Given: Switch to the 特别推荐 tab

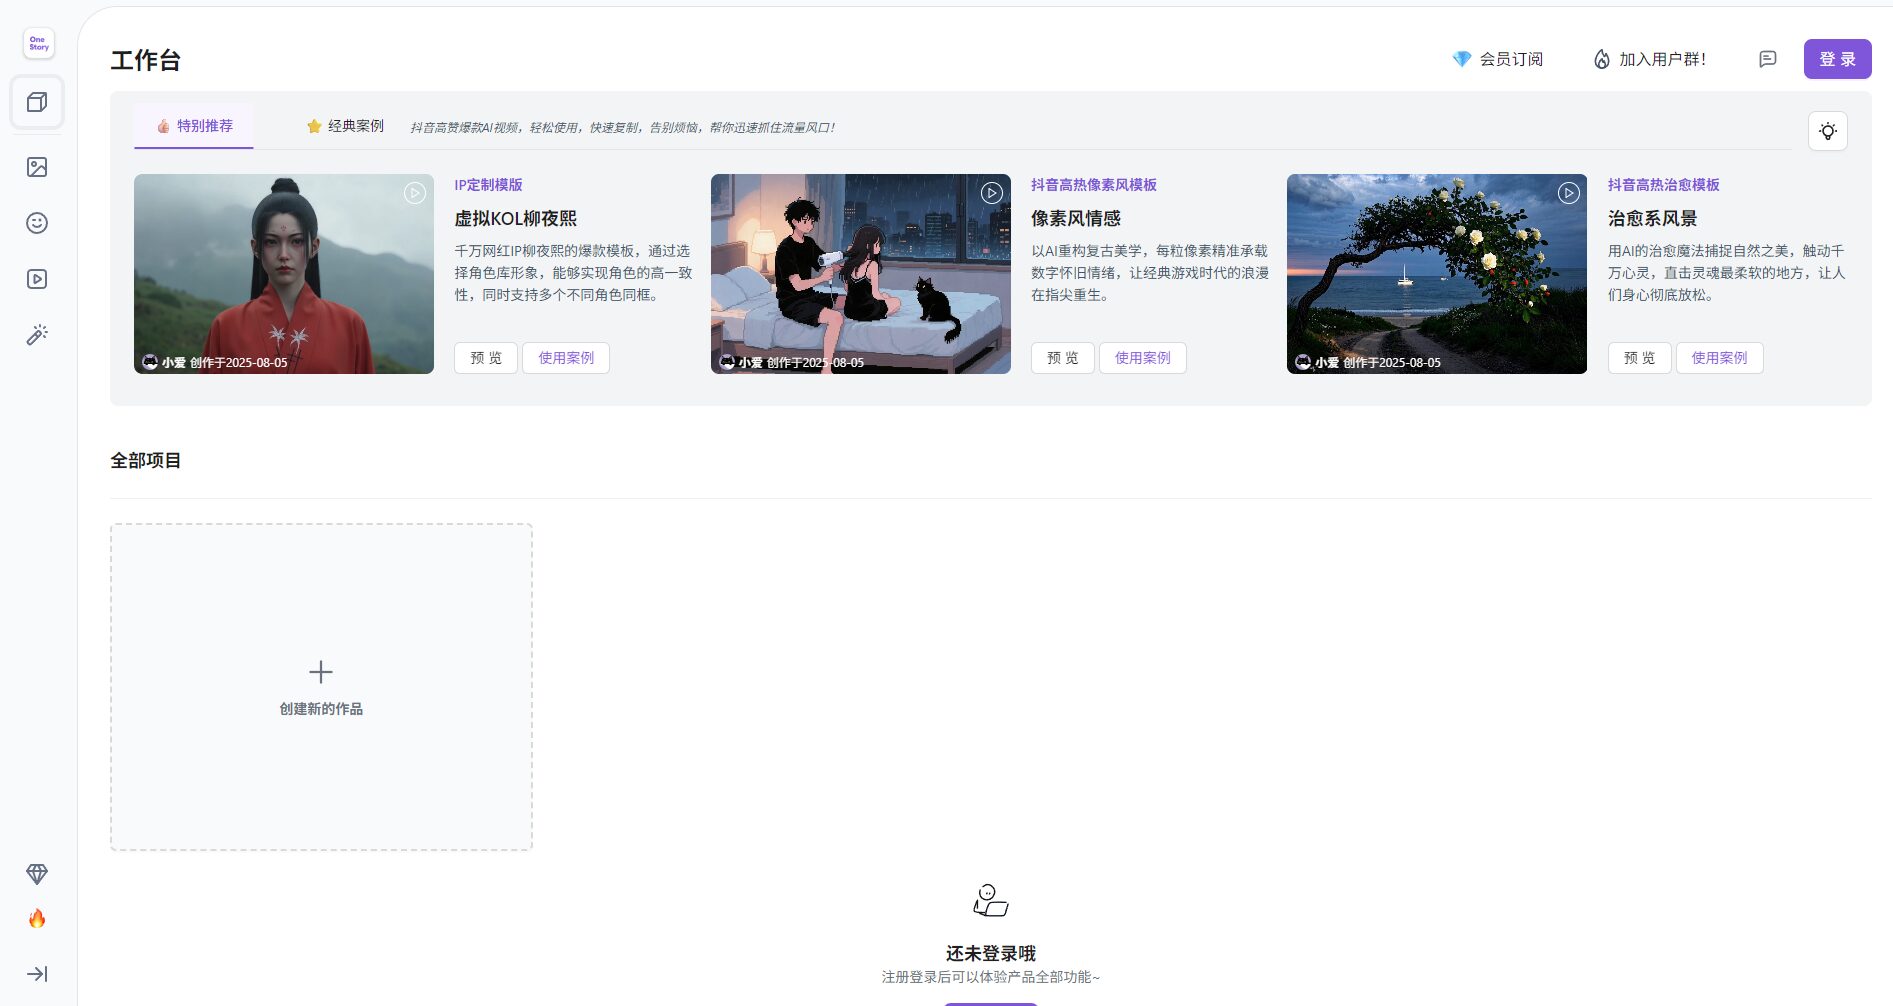Looking at the screenshot, I should coord(194,126).
